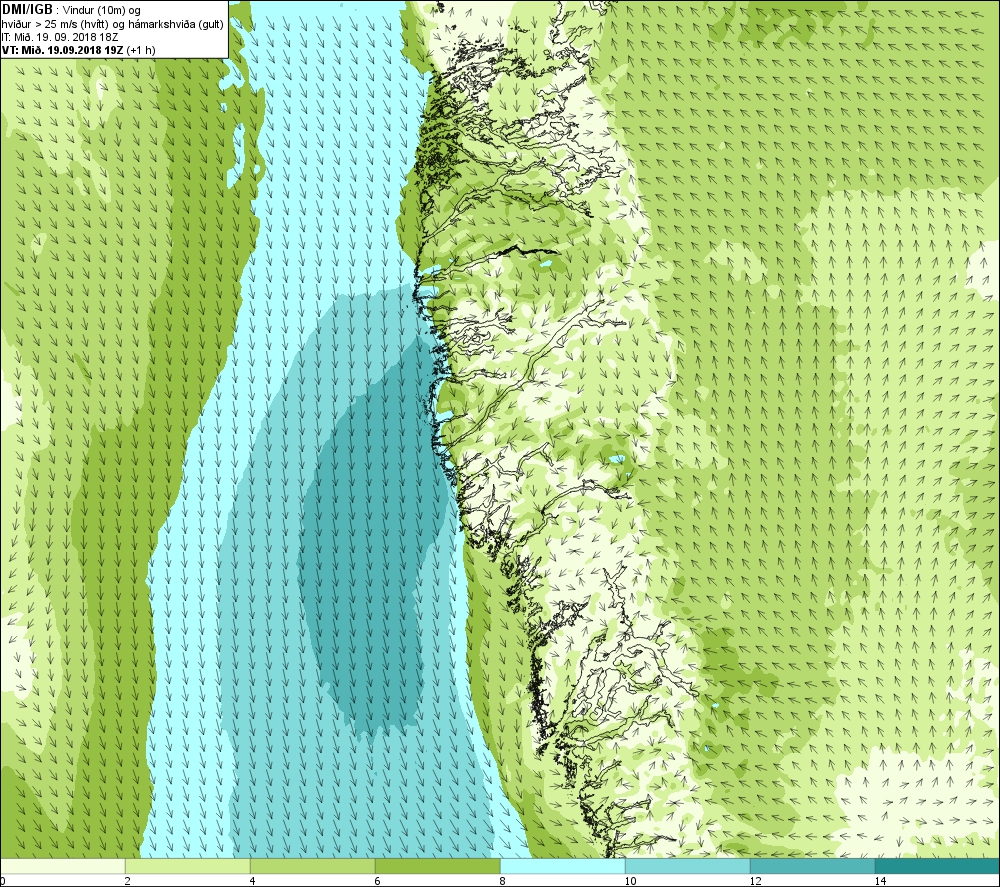Click the scale label '2'

click(x=128, y=881)
